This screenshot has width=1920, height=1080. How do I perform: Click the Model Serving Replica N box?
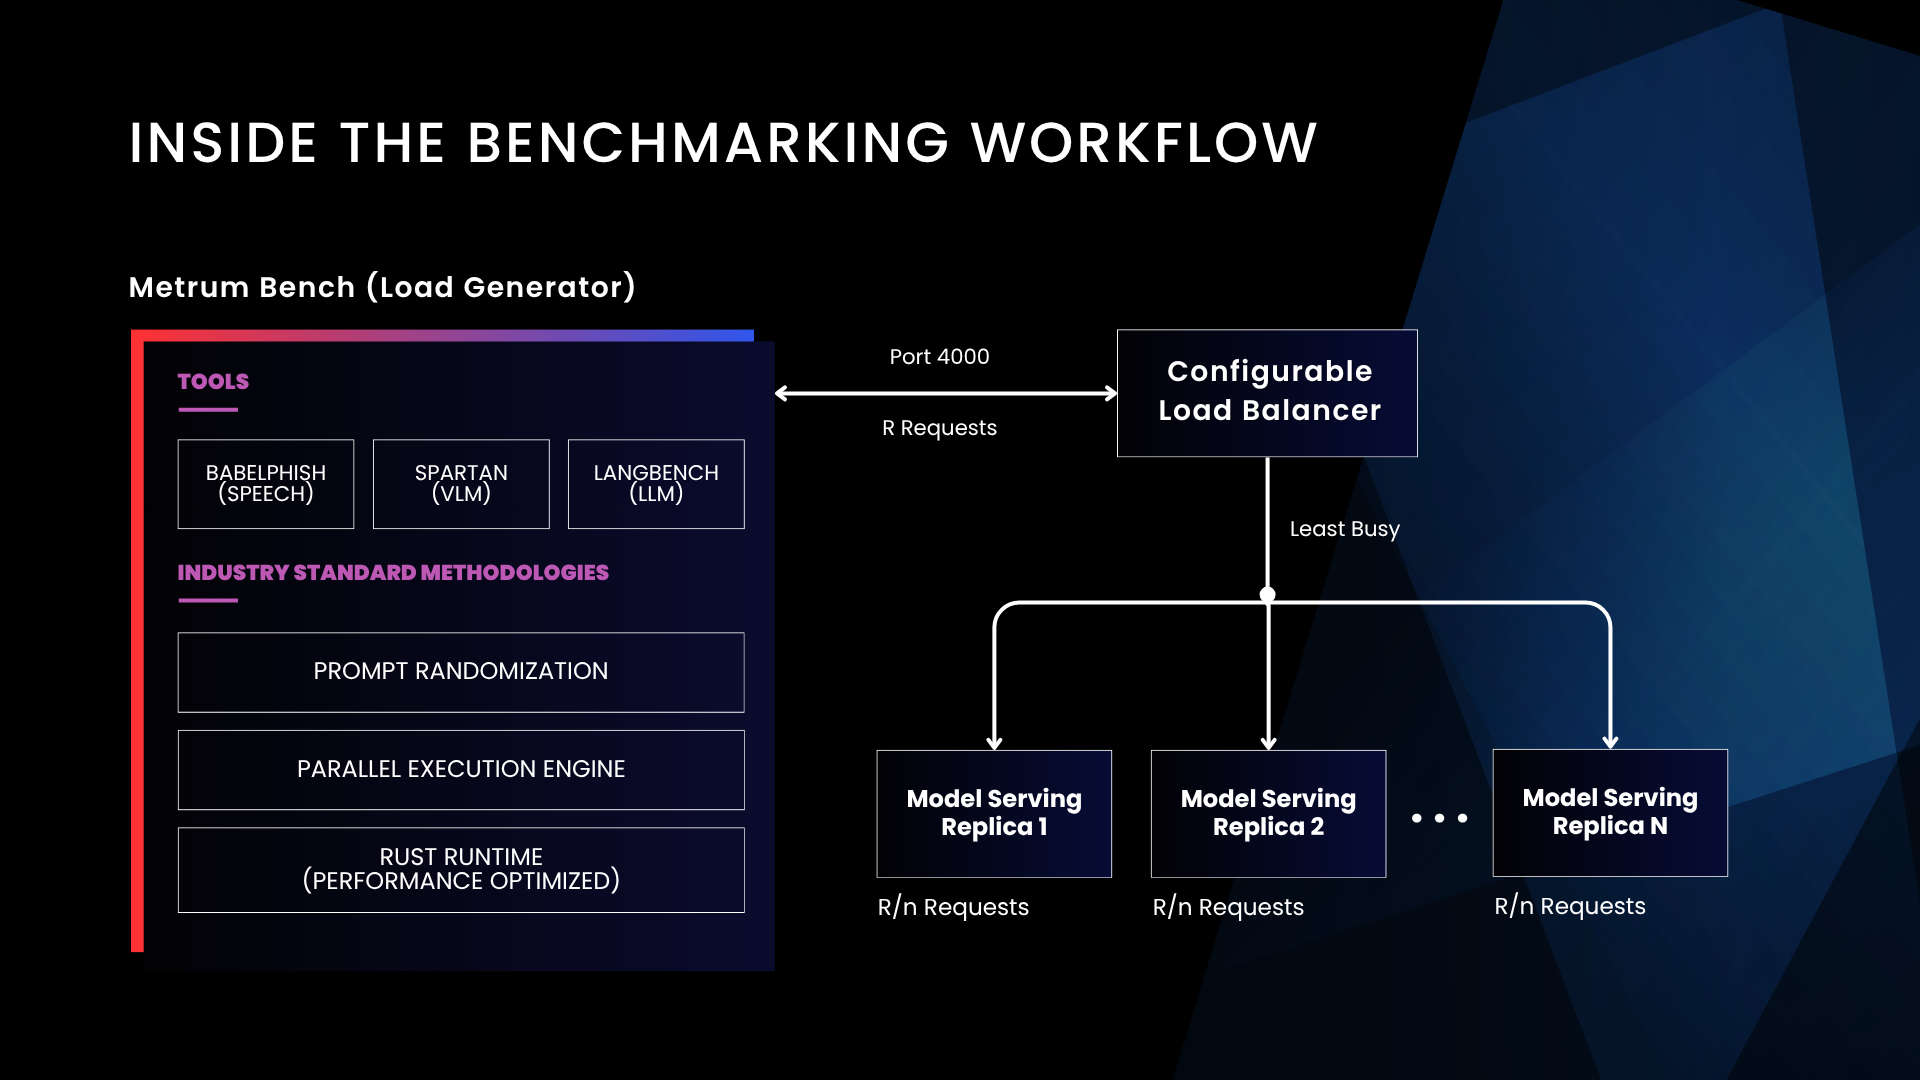1610,812
